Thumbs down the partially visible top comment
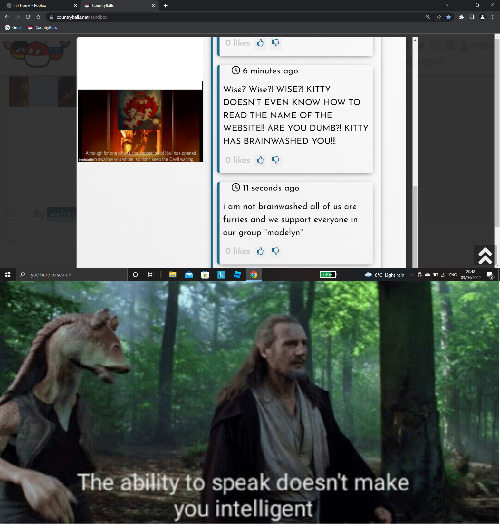 275,43
